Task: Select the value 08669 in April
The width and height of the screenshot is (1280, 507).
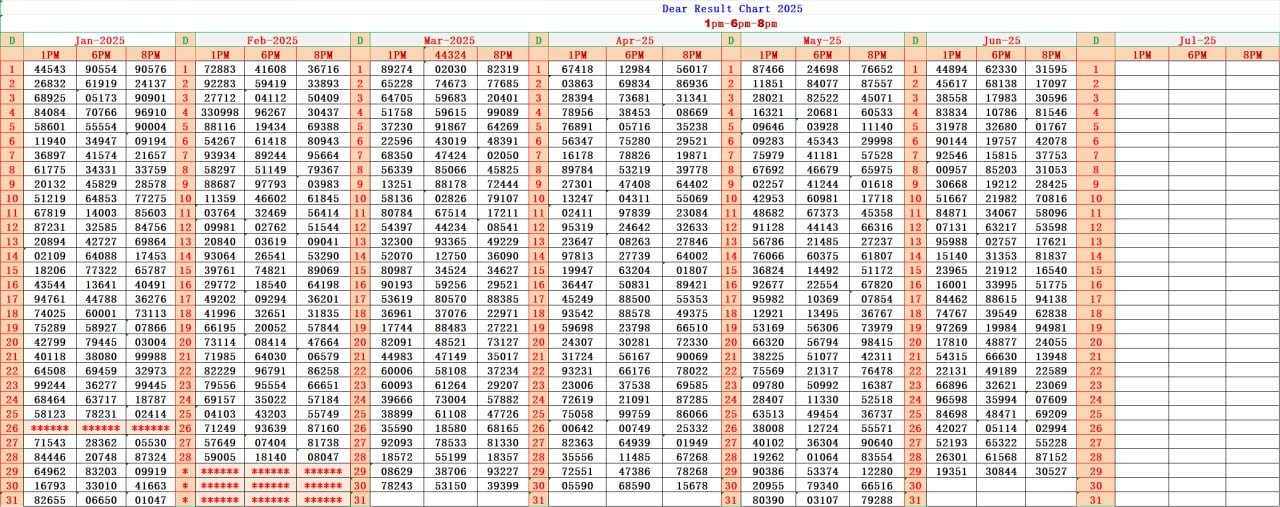Action: click(692, 112)
